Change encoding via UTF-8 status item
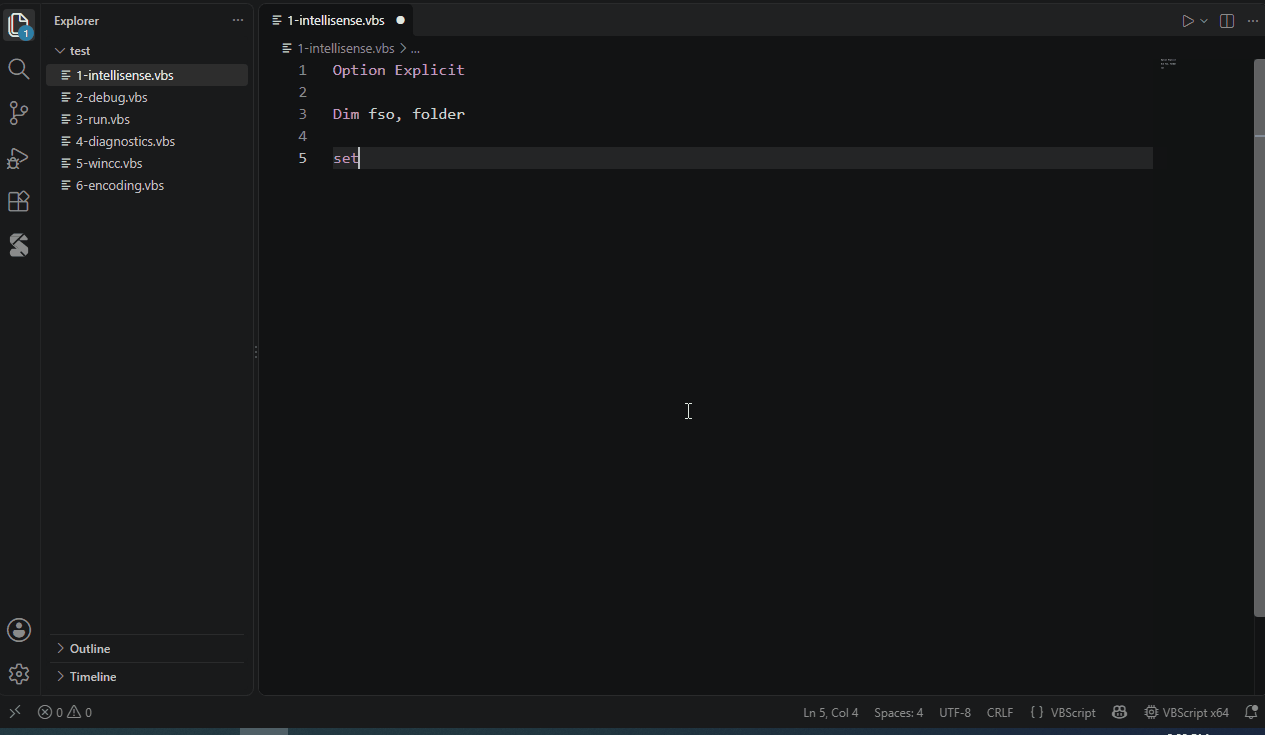Image resolution: width=1265 pixels, height=735 pixels. point(955,713)
